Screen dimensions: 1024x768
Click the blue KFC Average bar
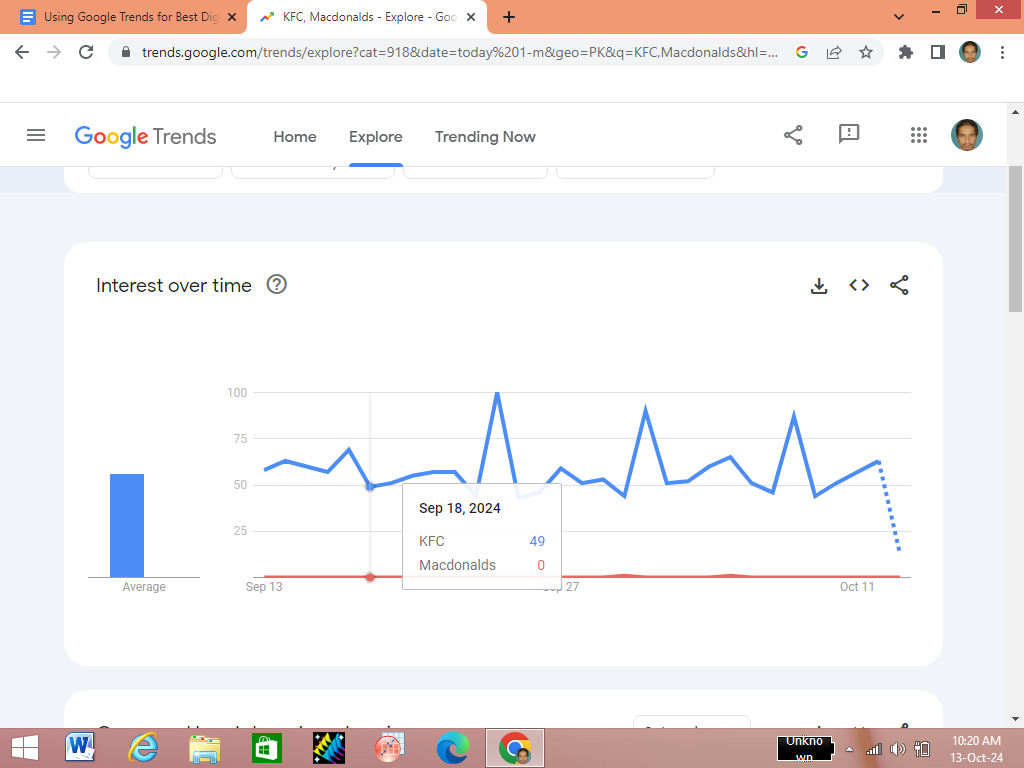(x=127, y=526)
